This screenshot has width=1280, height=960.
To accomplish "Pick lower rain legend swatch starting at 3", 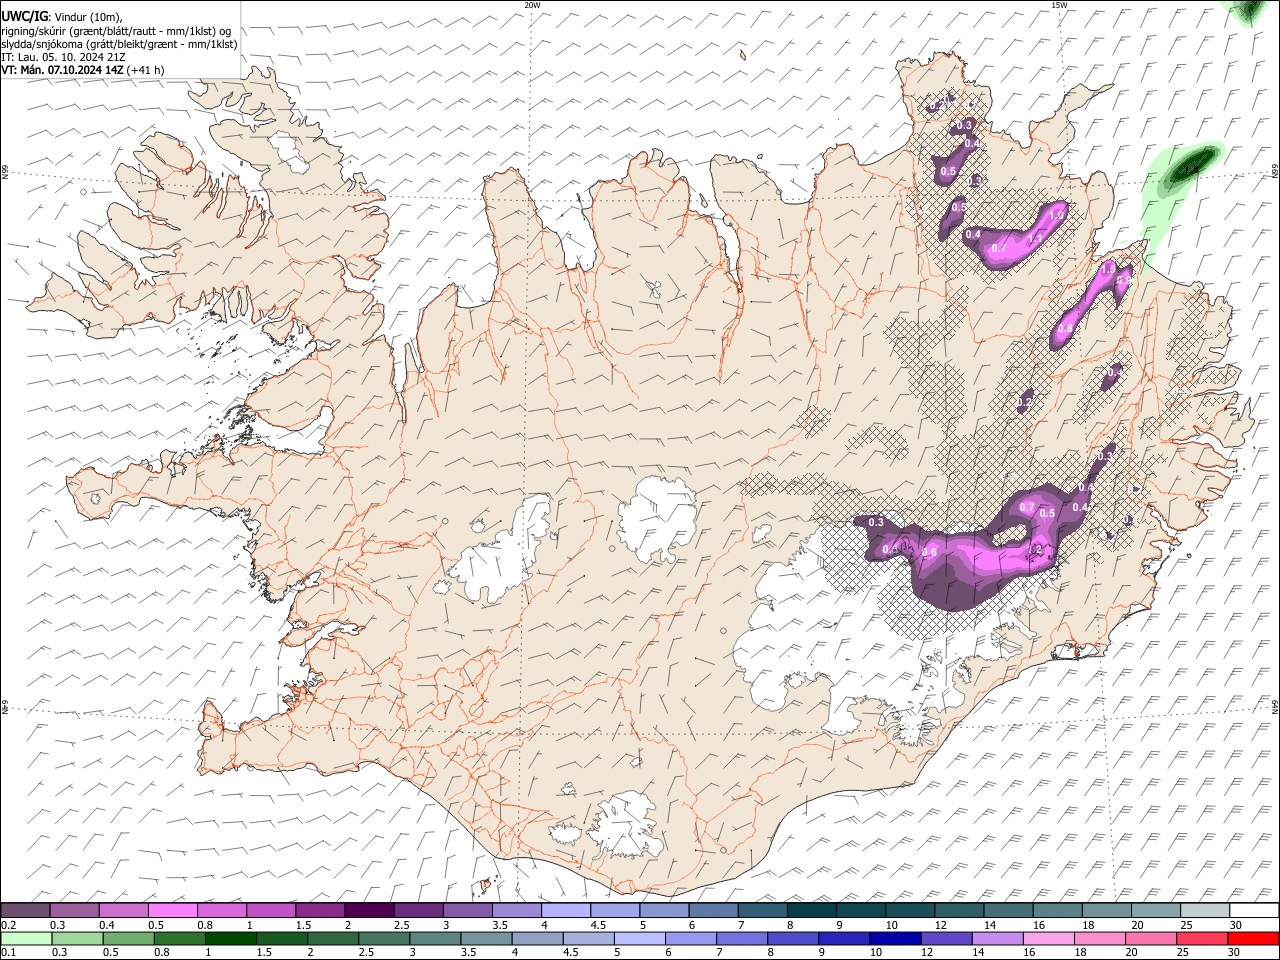I will [x=435, y=938].
